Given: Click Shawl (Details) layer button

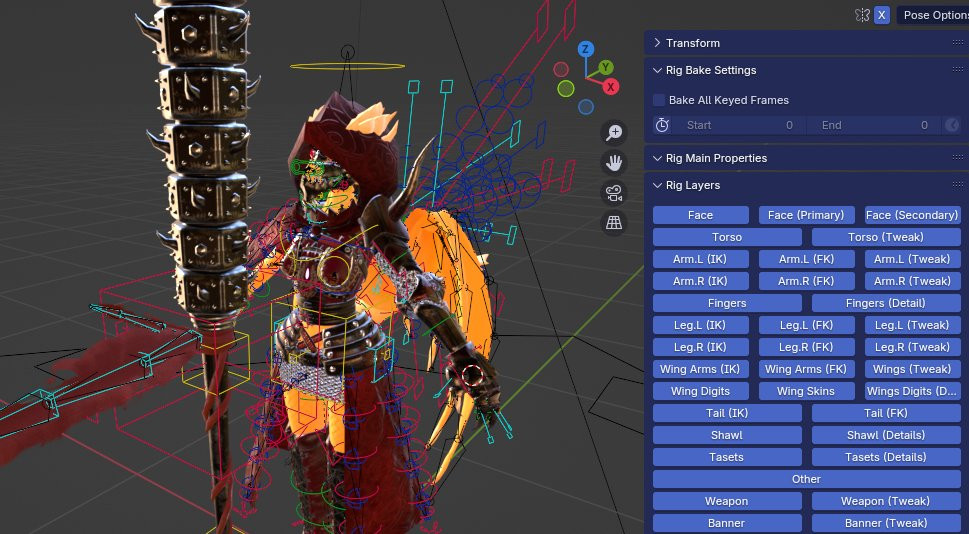Looking at the screenshot, I should coord(886,435).
